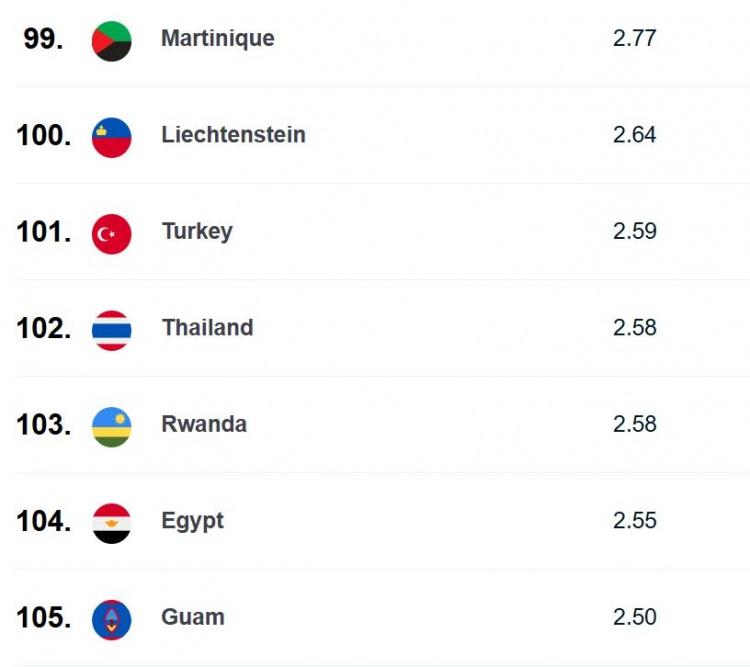Open the Guam country name
750x667 pixels.
(193, 617)
